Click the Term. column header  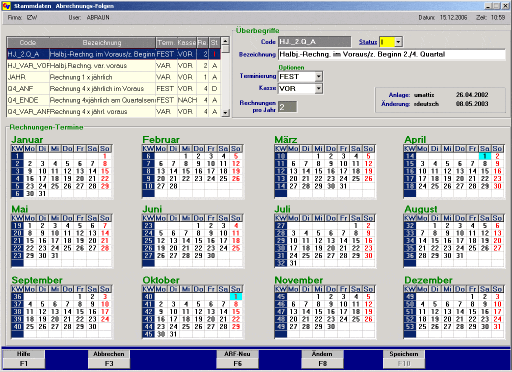point(166,43)
